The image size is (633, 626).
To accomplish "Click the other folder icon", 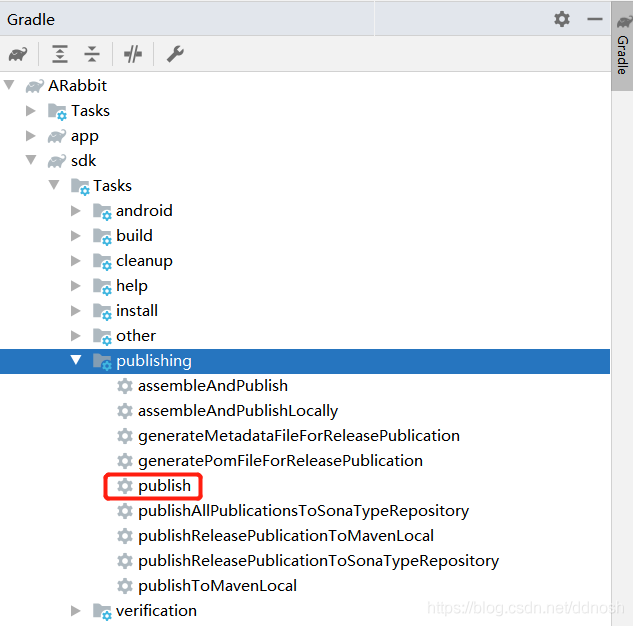I will (102, 337).
